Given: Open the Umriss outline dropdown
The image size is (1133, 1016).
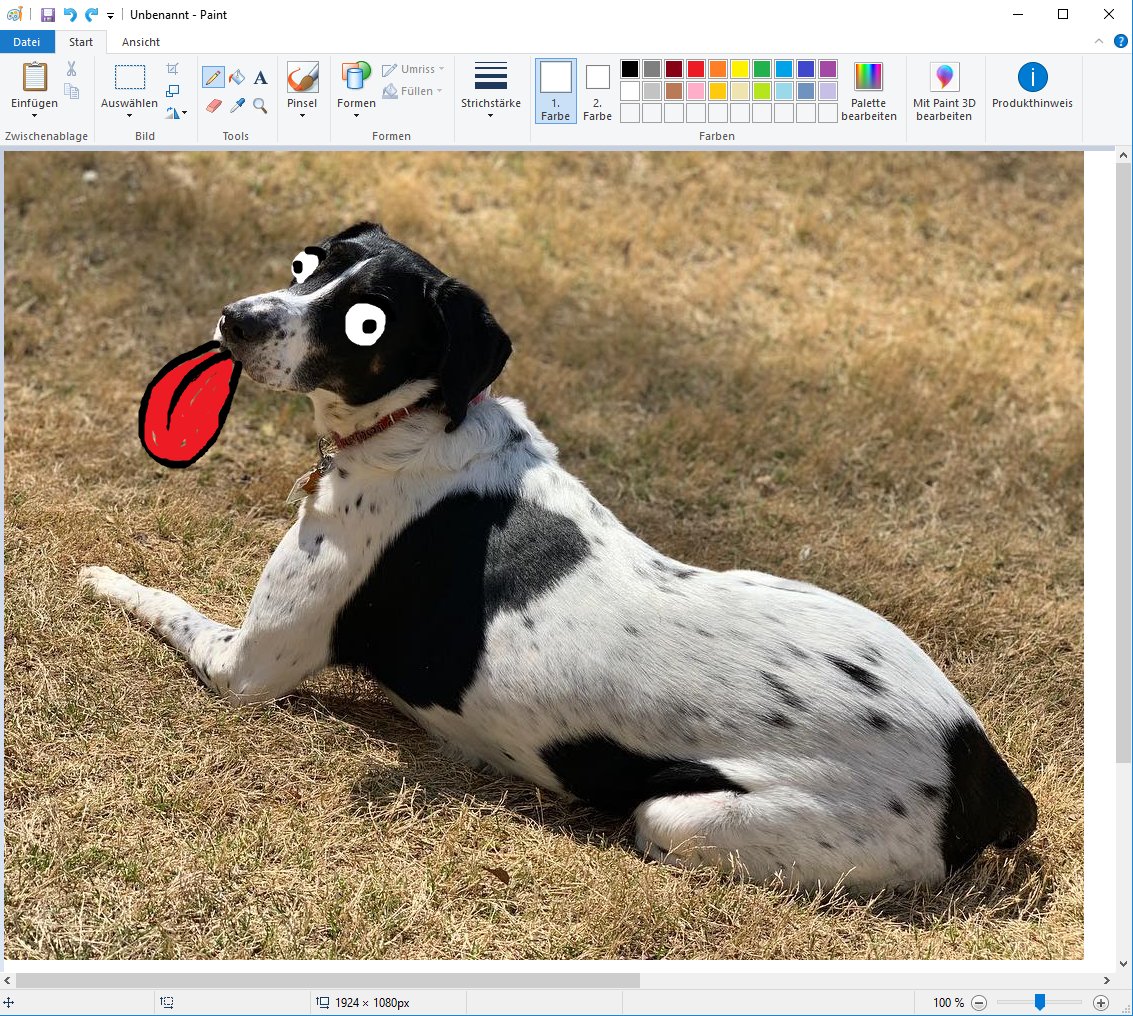Looking at the screenshot, I should pos(413,69).
